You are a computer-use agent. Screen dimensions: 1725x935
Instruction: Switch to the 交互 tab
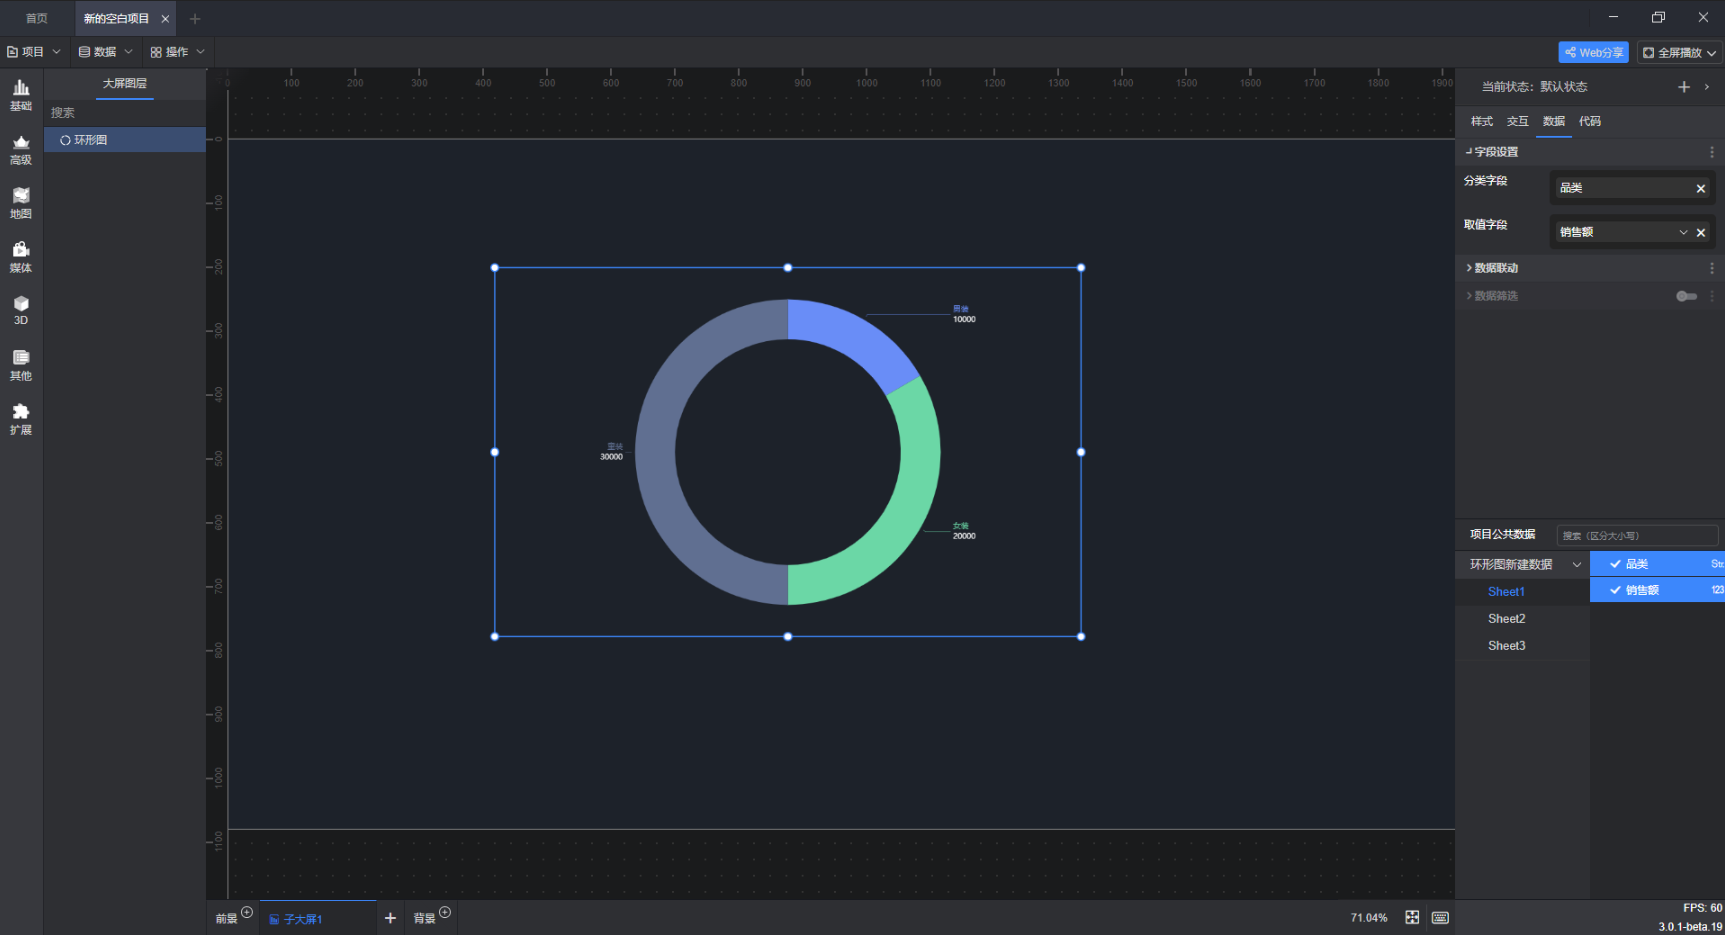[x=1518, y=121]
